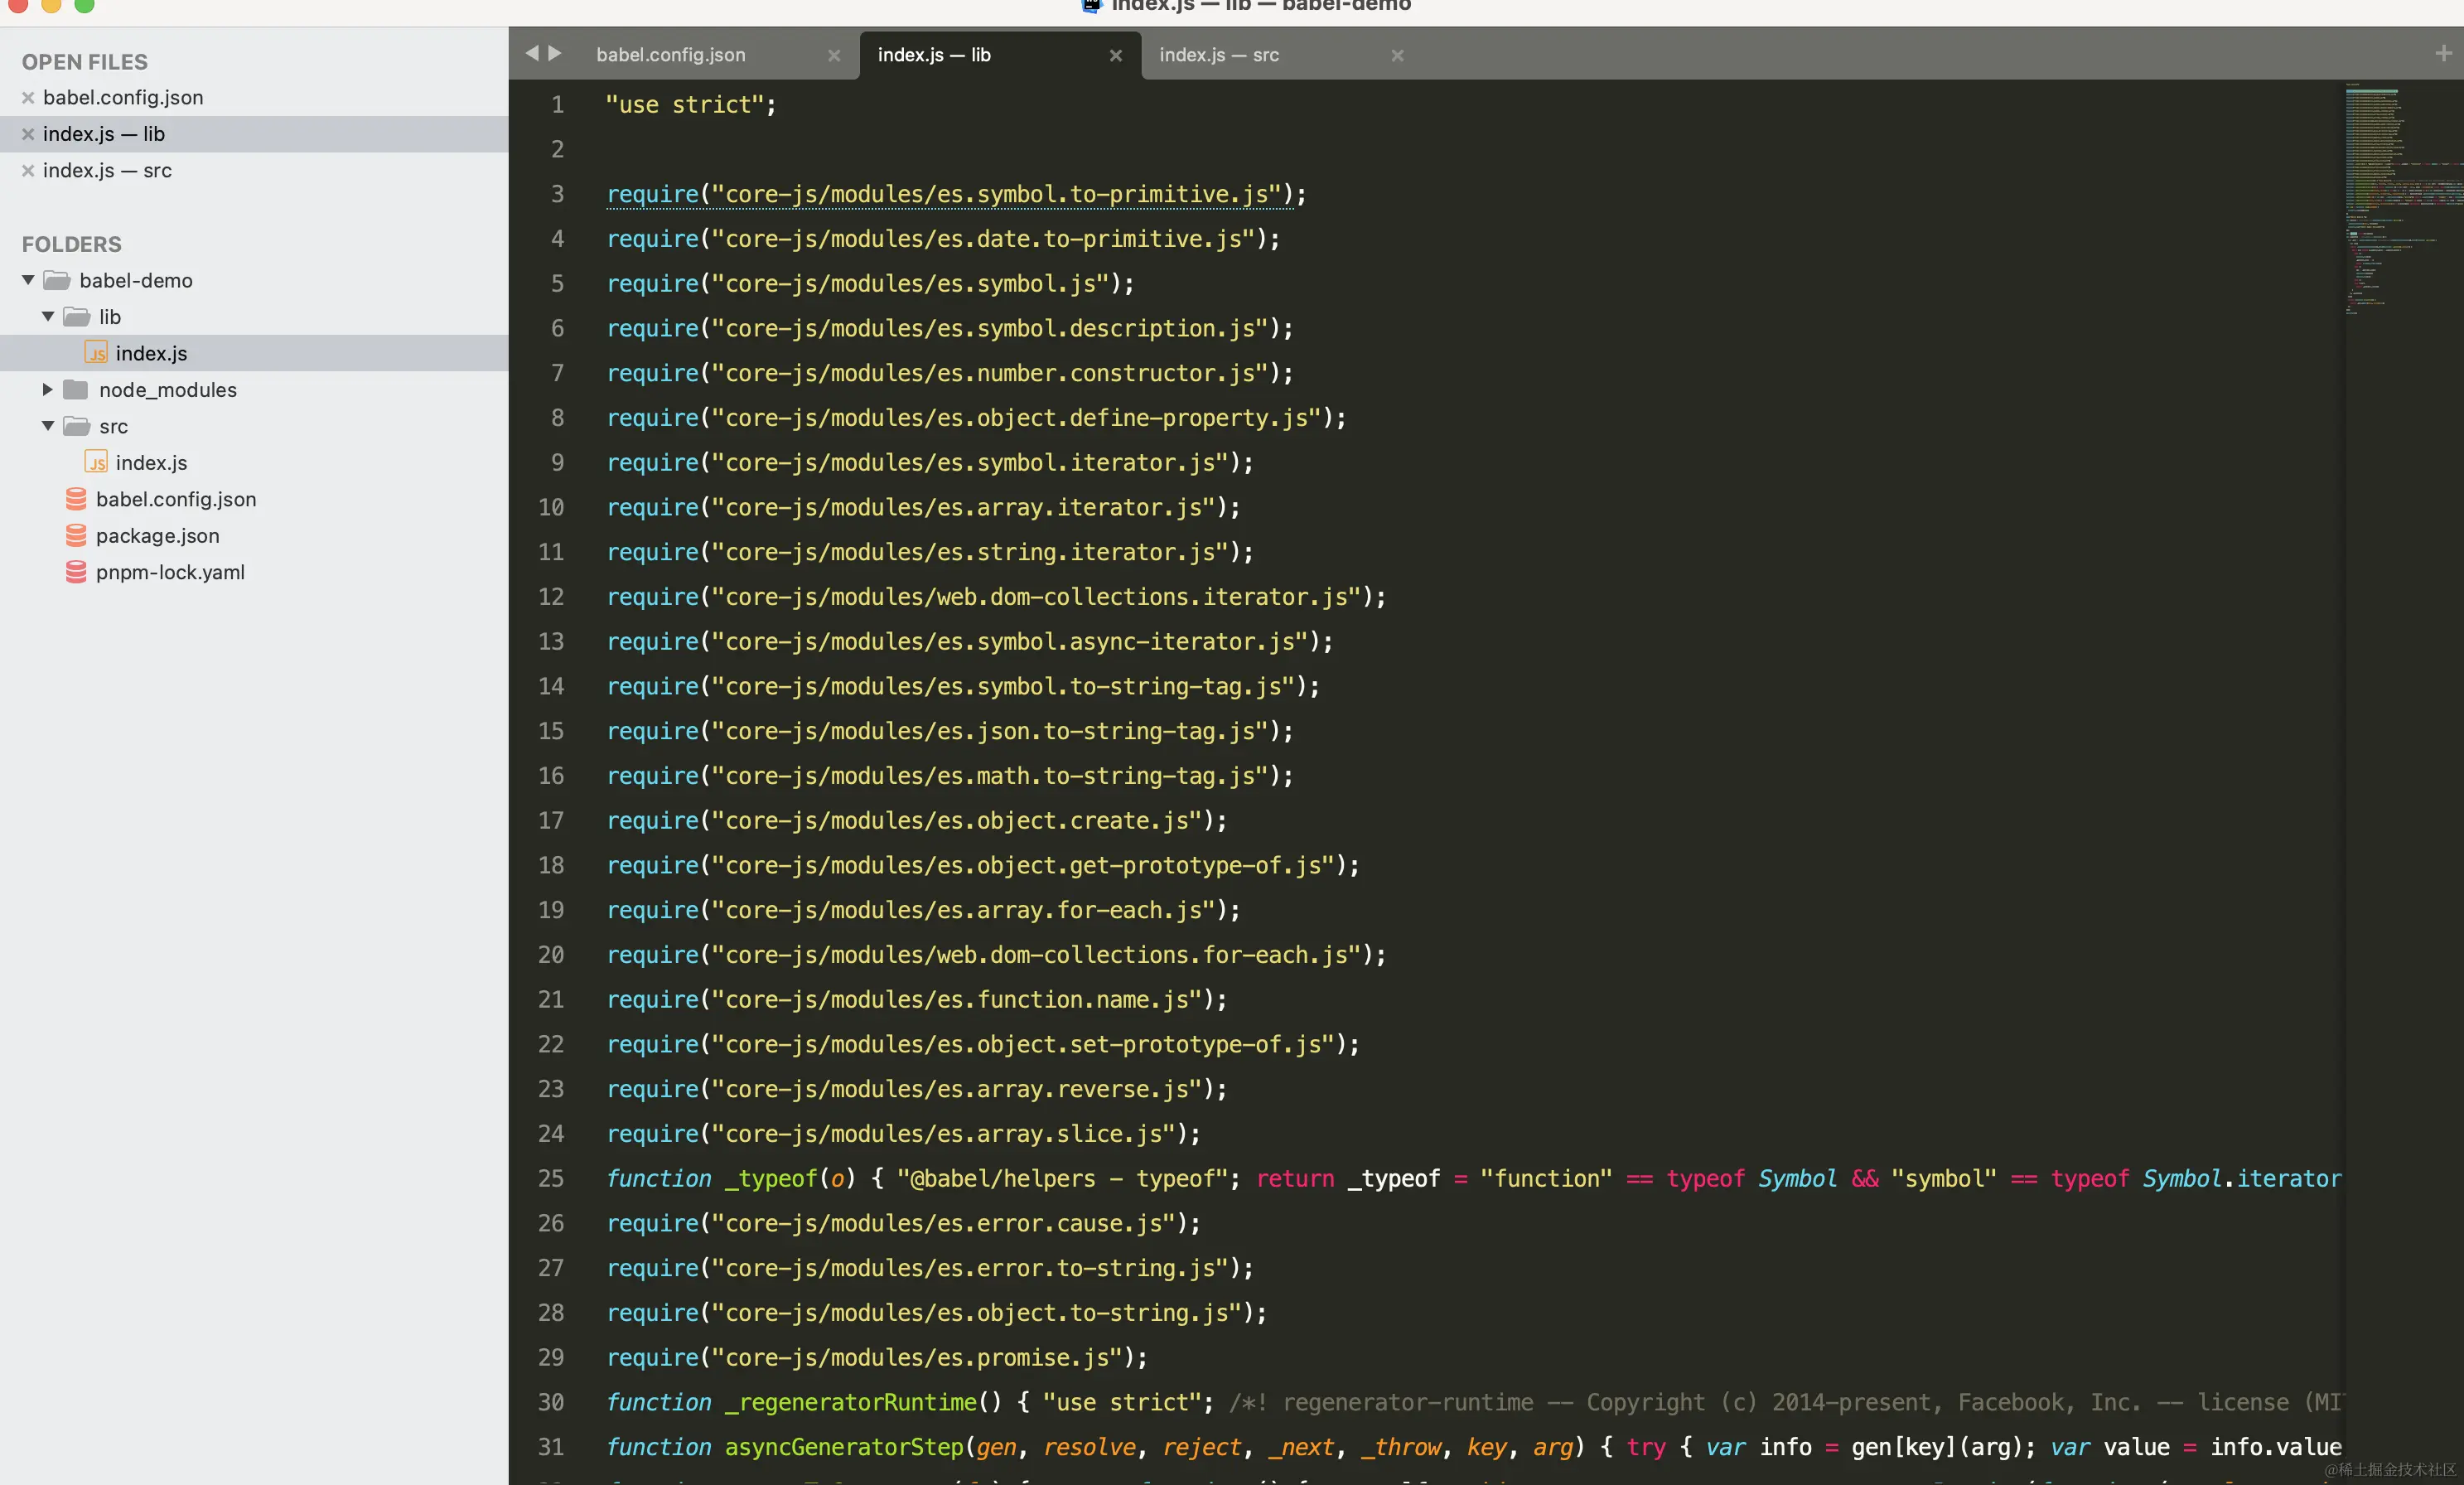This screenshot has height=1485, width=2464.
Task: Click the _typeof function definition
Action: [771, 1178]
